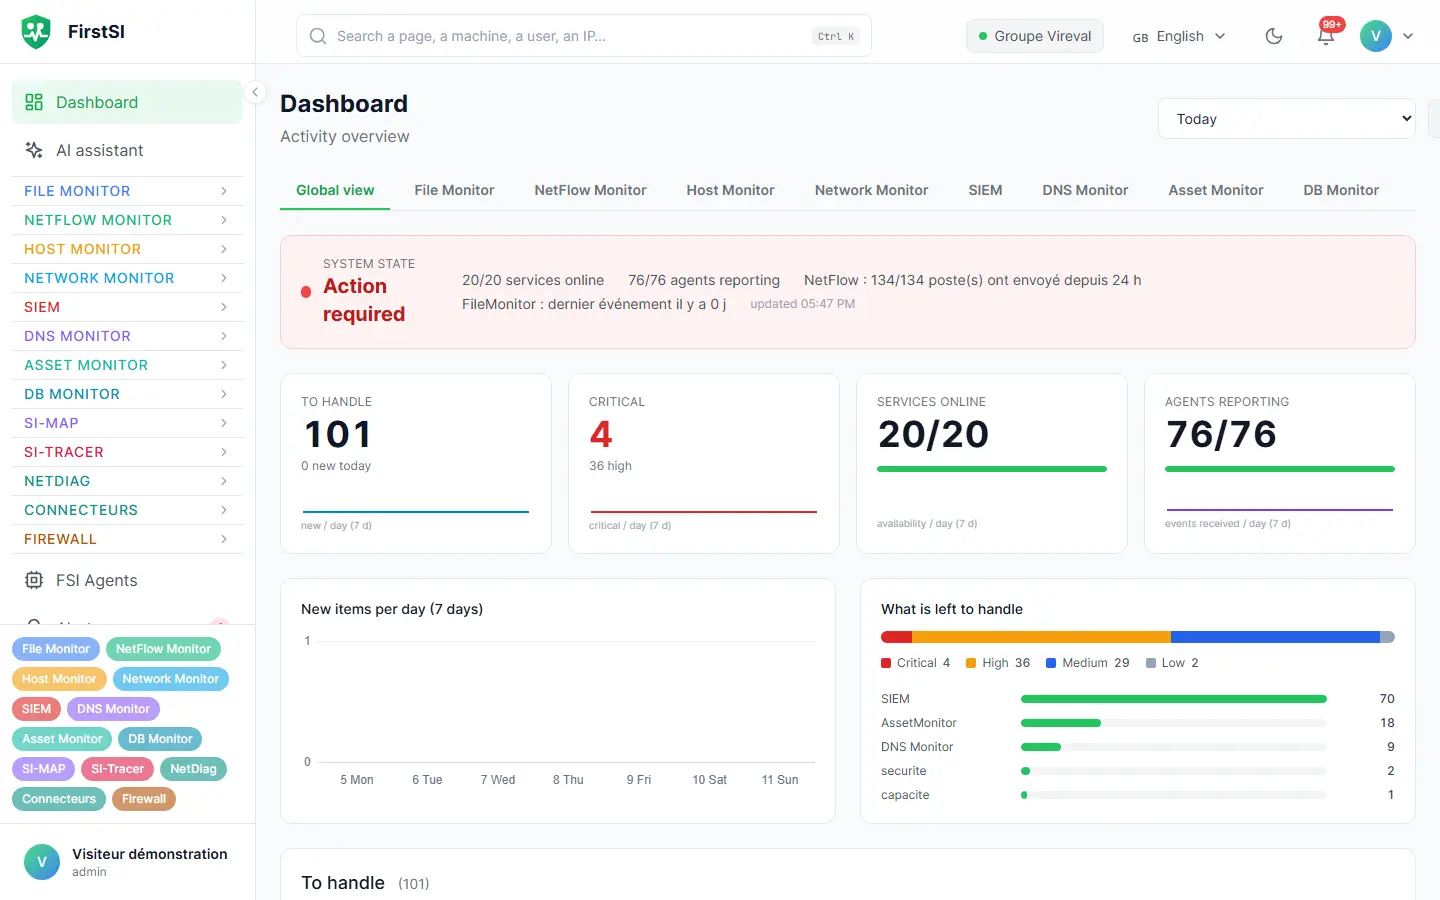Click the Medium blue legend swatch
This screenshot has height=900, width=1440.
pos(1051,663)
